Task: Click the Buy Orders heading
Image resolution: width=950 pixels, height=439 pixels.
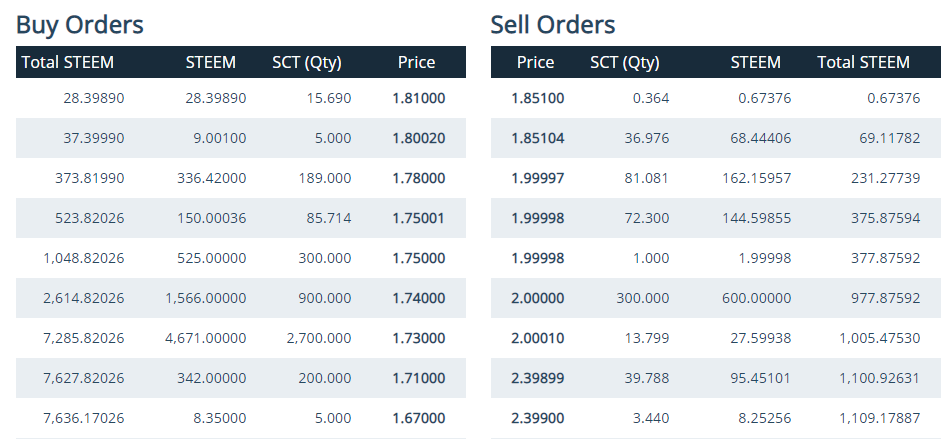Action: click(x=80, y=24)
